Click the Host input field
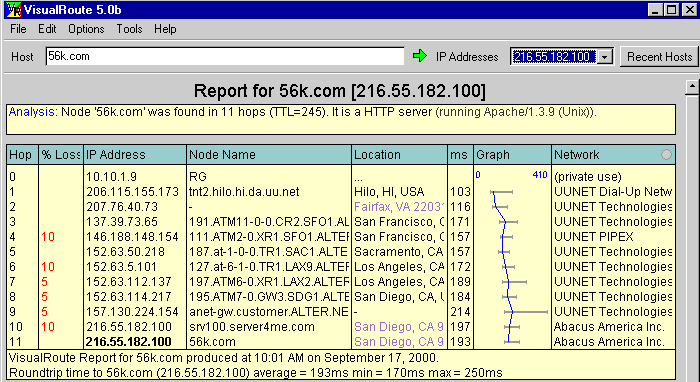 point(225,56)
